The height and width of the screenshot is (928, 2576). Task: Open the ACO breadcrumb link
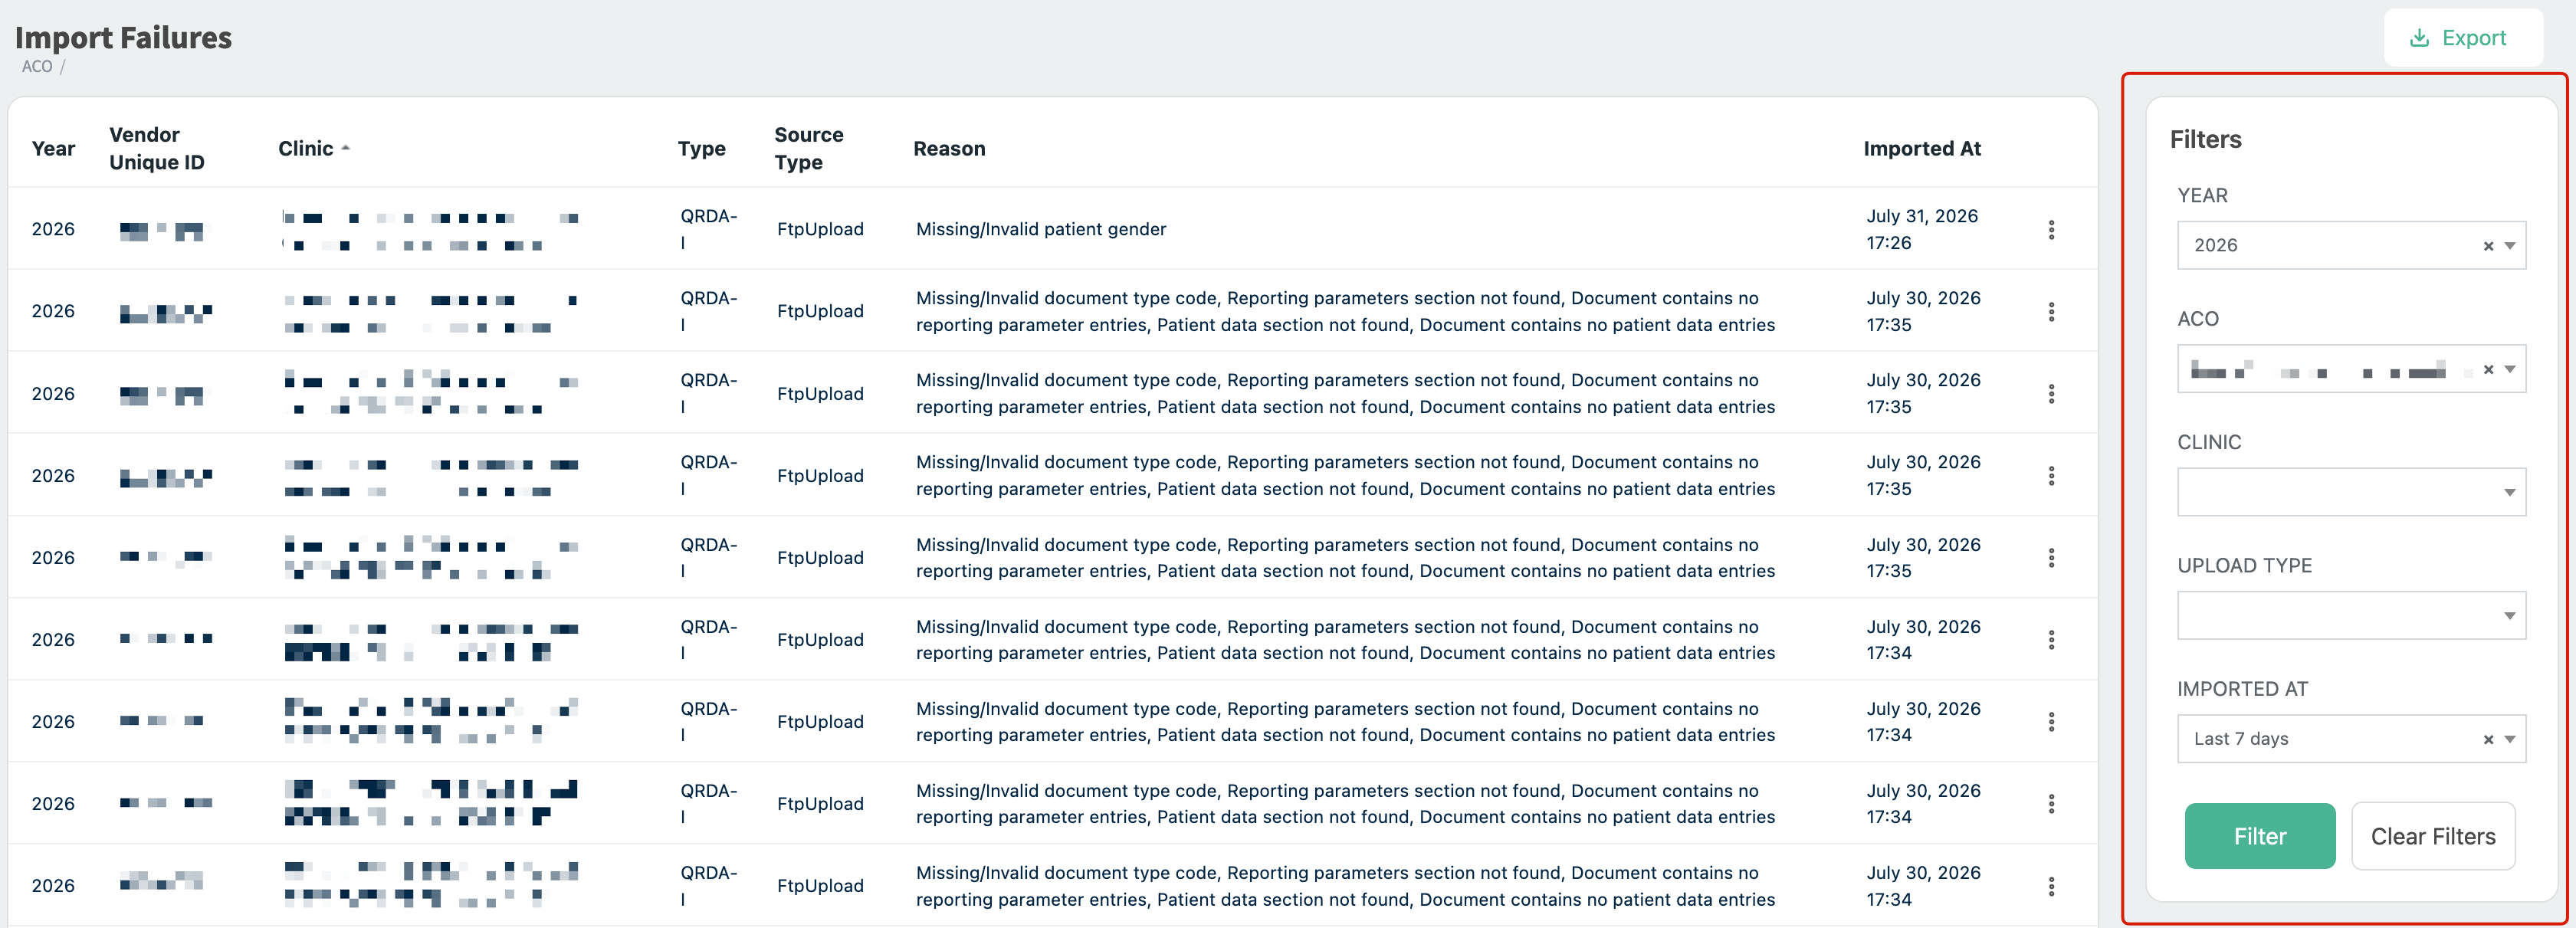37,67
